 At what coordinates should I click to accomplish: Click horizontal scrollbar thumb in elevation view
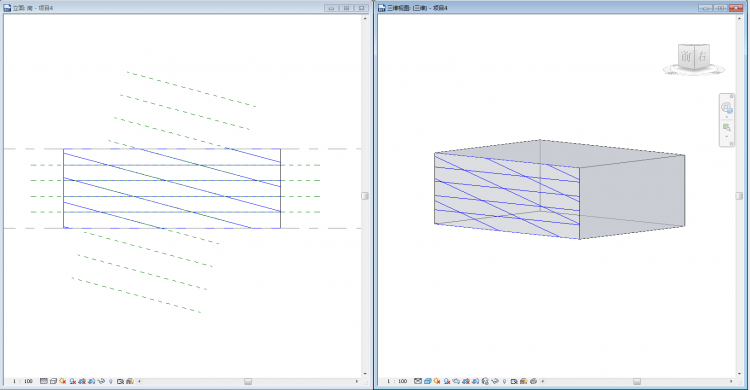(x=248, y=381)
